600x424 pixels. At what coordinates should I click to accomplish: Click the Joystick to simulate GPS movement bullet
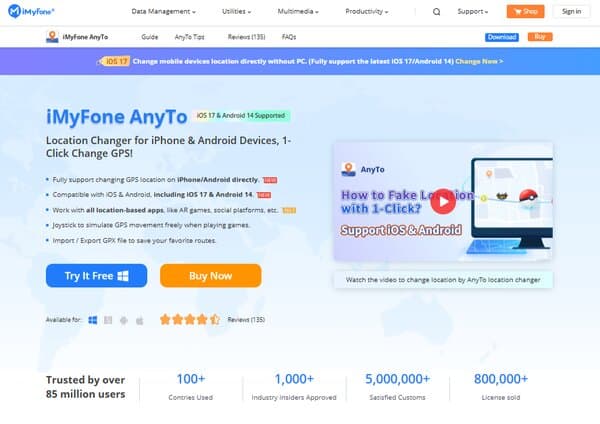point(151,225)
